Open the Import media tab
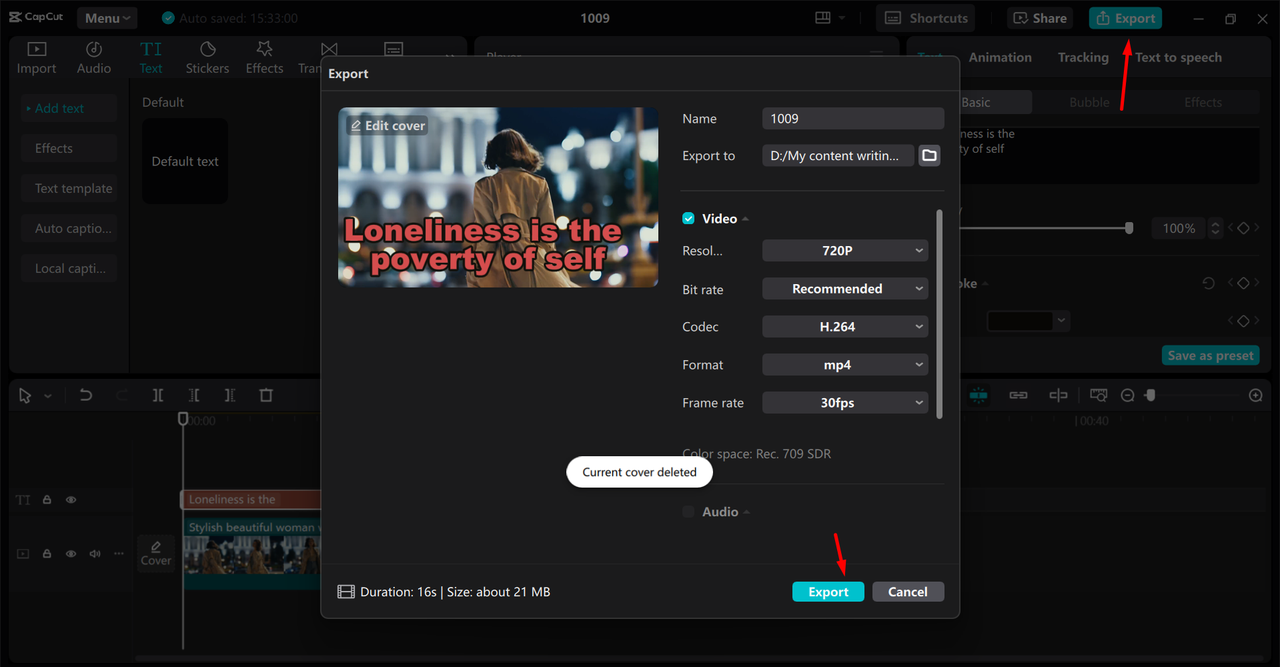The height and width of the screenshot is (667, 1280). point(36,58)
